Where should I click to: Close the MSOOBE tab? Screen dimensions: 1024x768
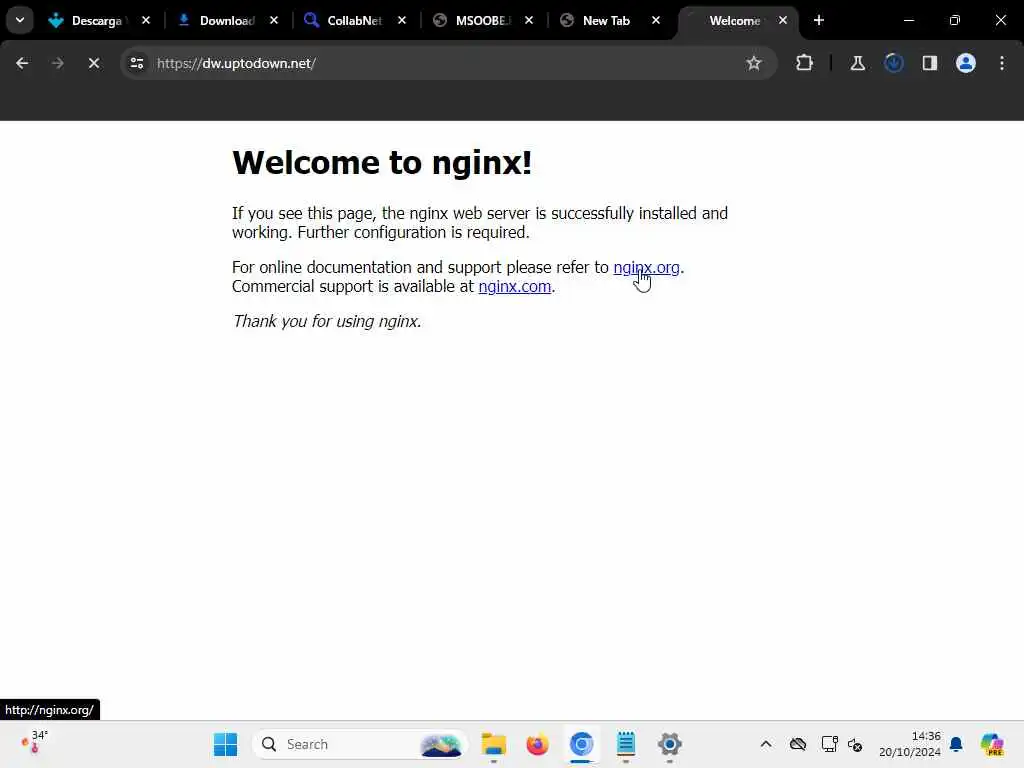point(529,20)
